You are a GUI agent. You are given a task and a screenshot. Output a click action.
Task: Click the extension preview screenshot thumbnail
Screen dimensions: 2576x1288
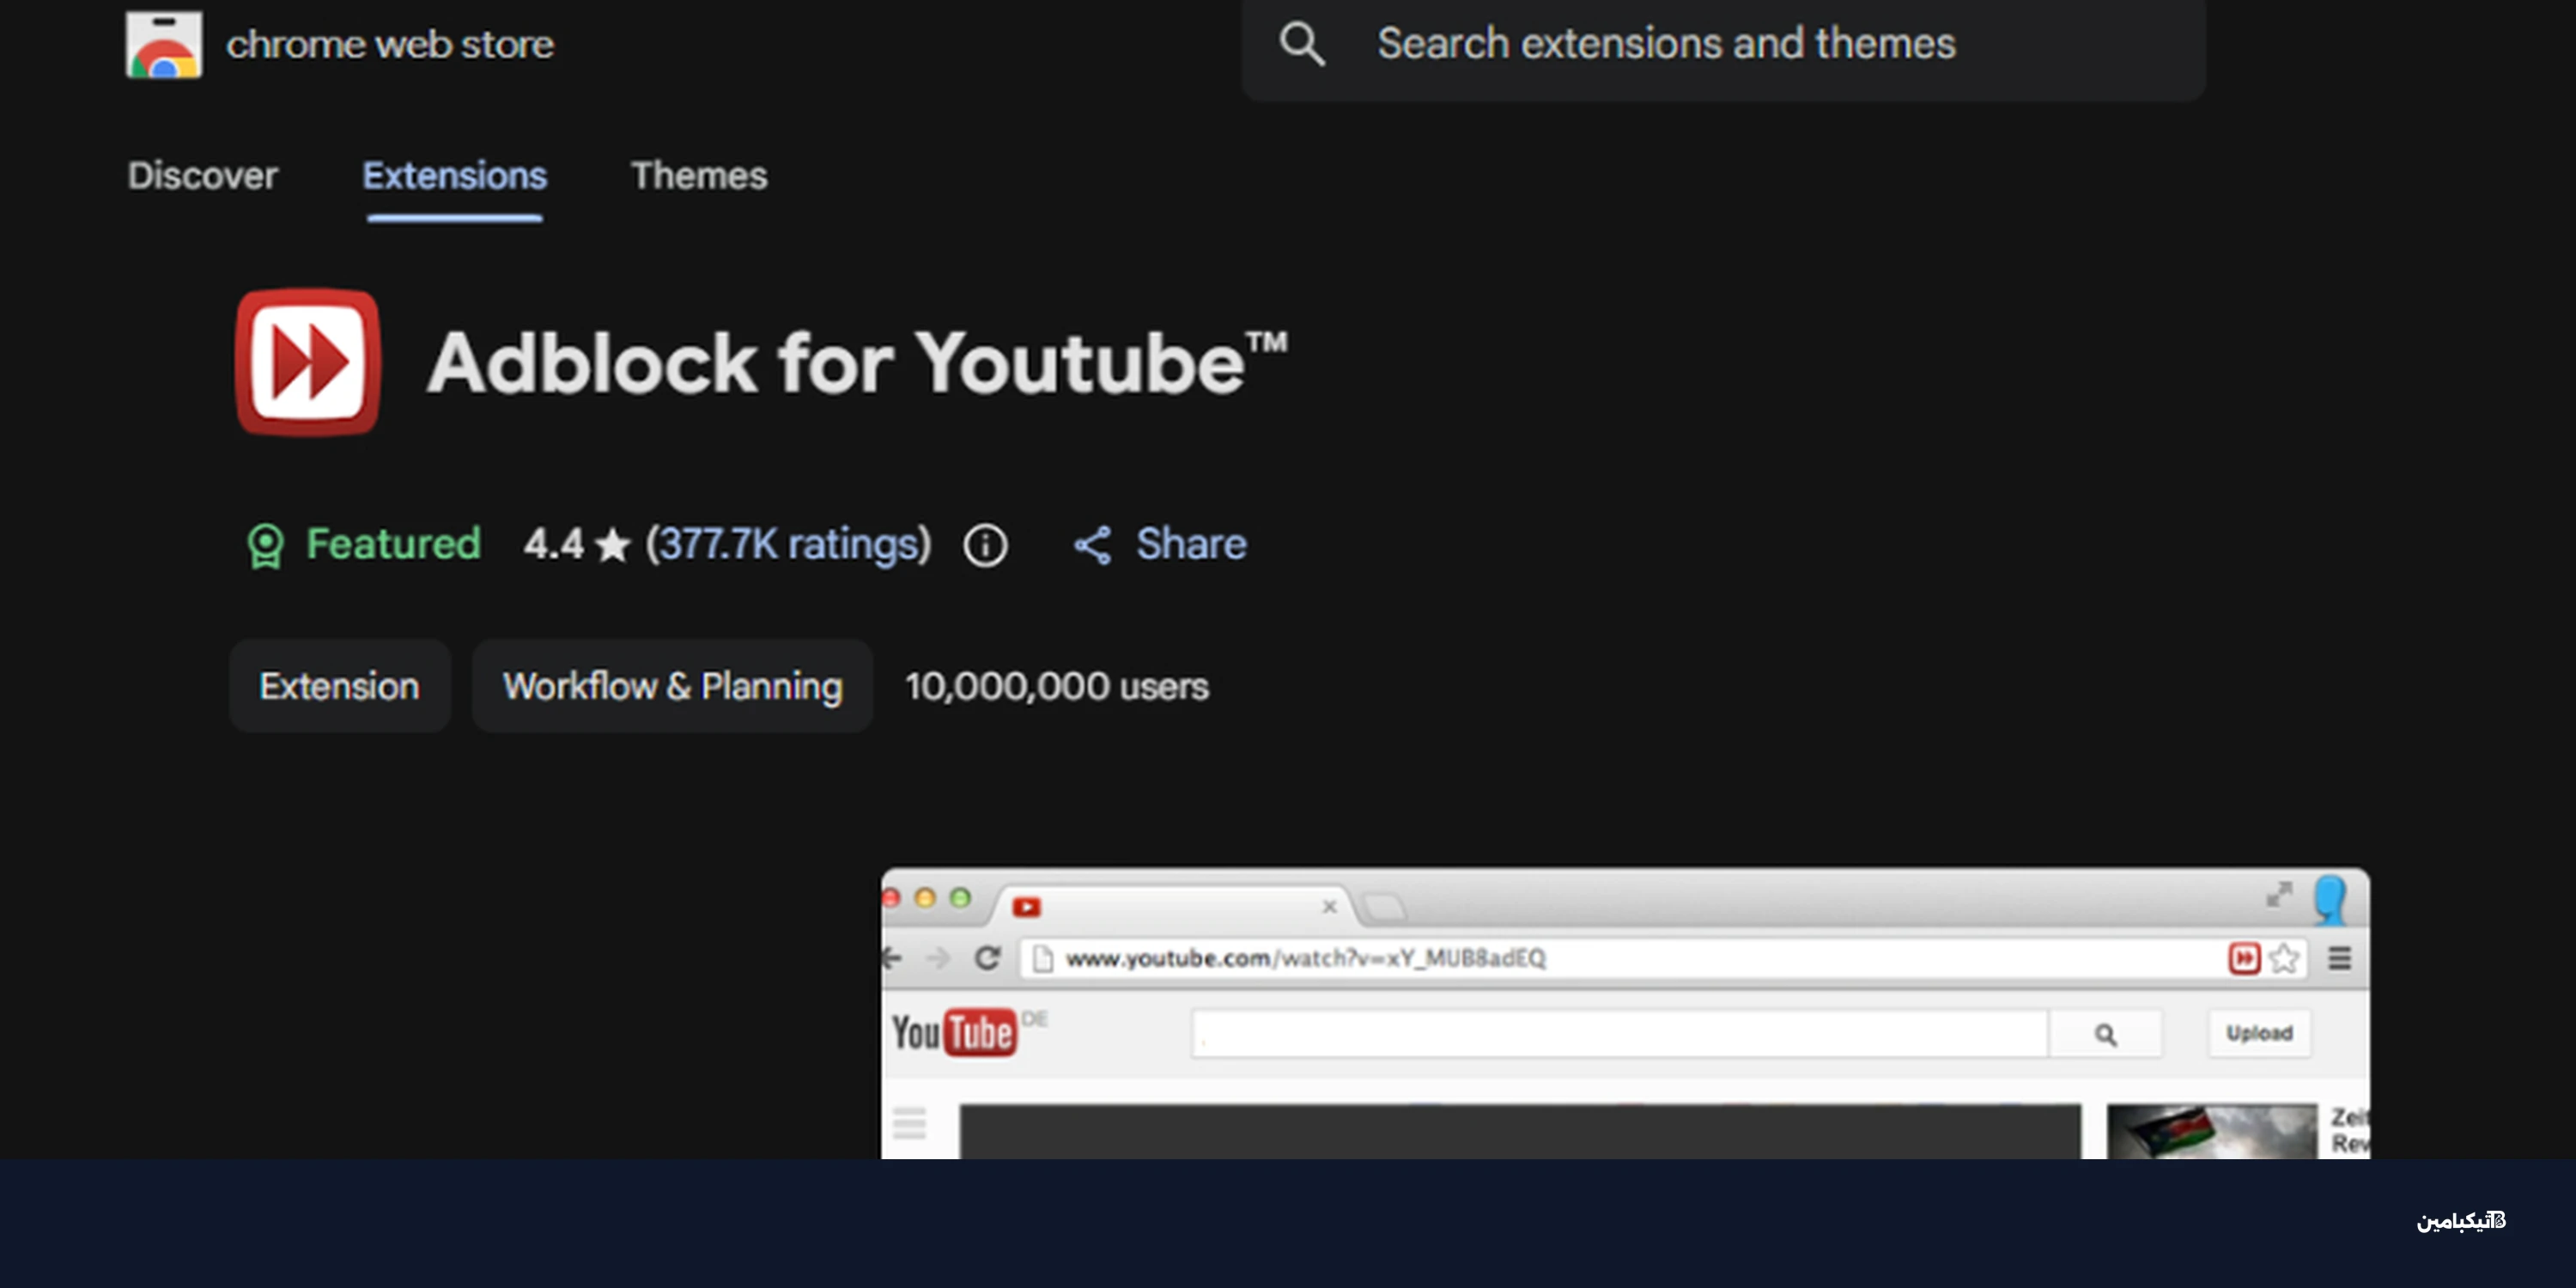click(1625, 1013)
